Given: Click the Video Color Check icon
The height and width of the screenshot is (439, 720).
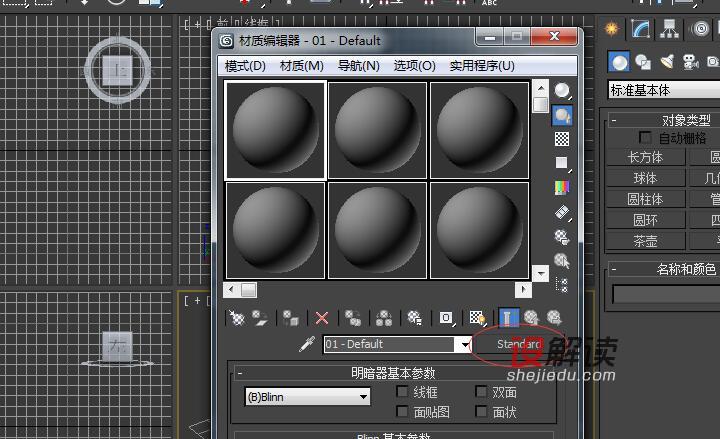Looking at the screenshot, I should pos(562,187).
